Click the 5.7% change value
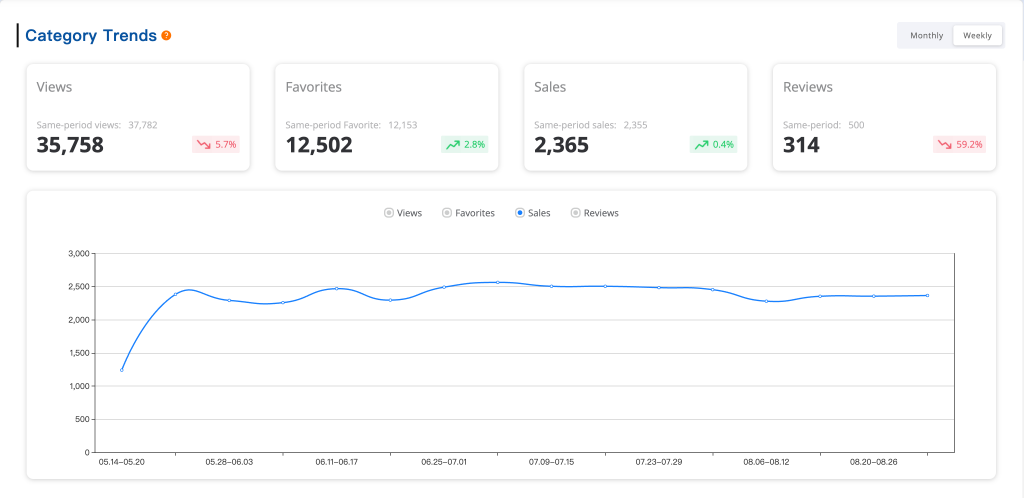 tap(225, 145)
